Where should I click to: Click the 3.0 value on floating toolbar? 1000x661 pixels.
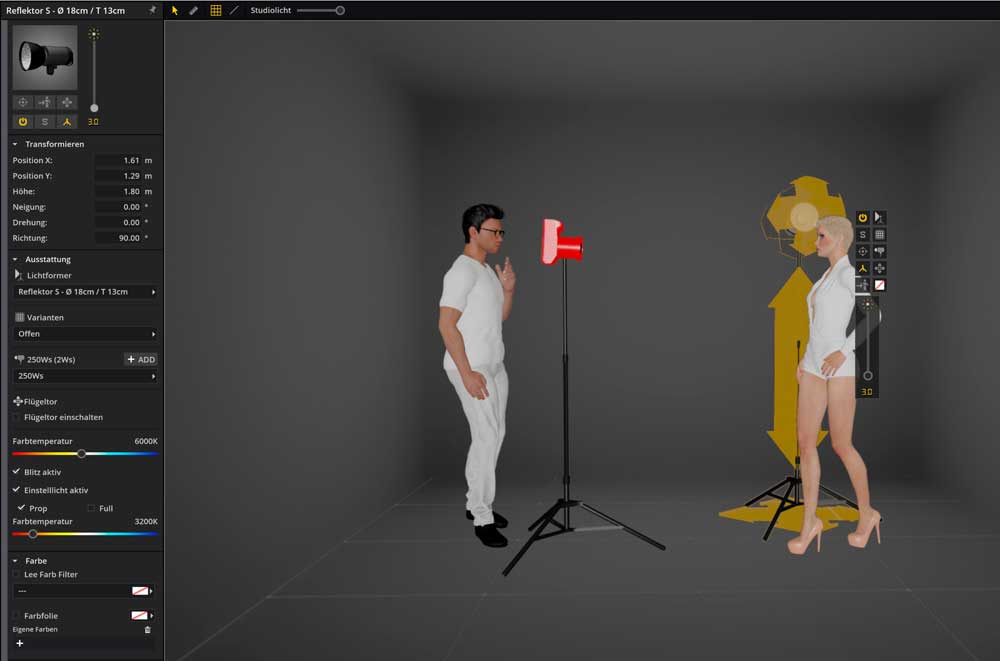pyautogui.click(x=867, y=392)
